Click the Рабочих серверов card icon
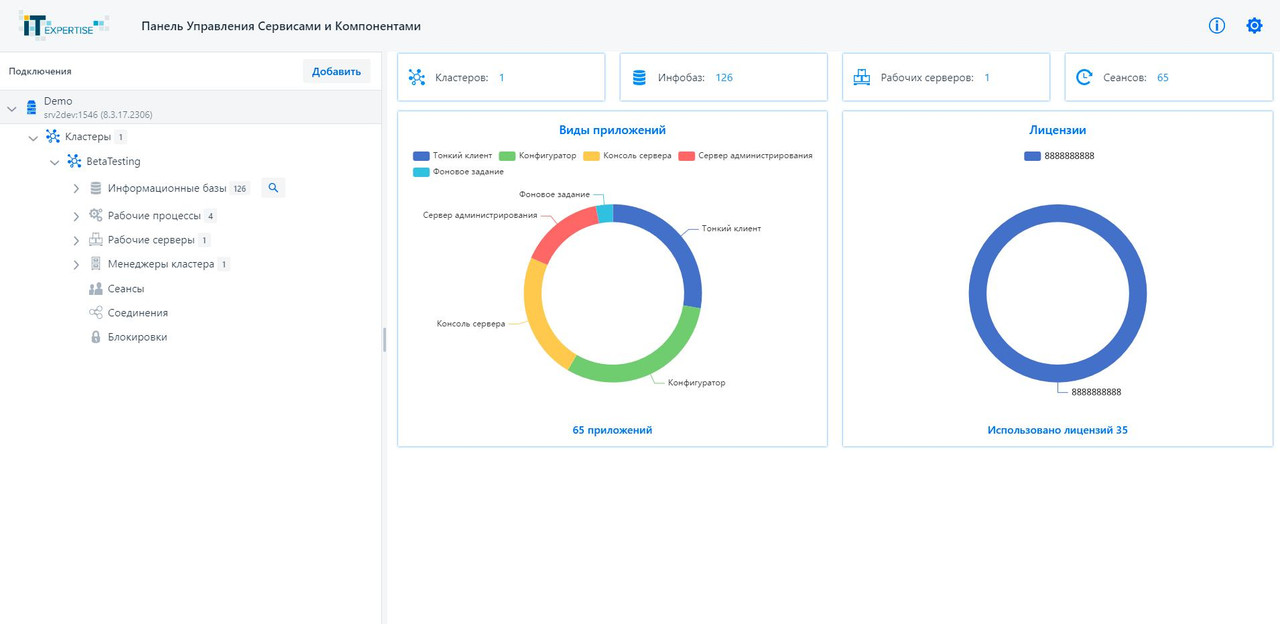1280x624 pixels. (861, 77)
